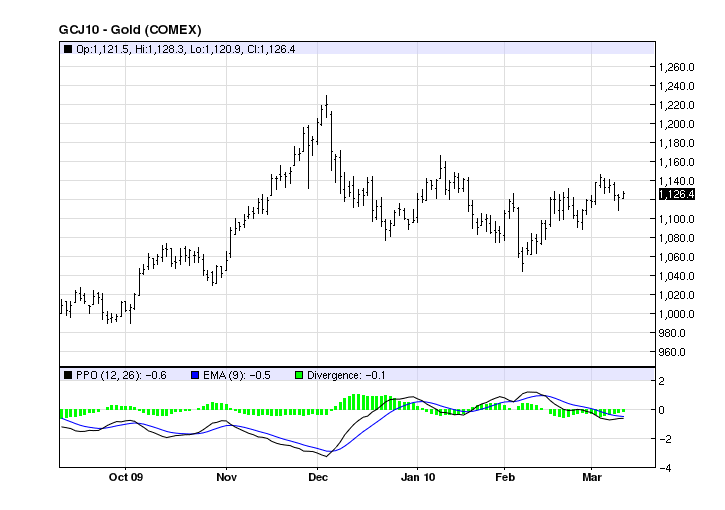Click the 1,200.0 price axis label

pyautogui.click(x=676, y=124)
